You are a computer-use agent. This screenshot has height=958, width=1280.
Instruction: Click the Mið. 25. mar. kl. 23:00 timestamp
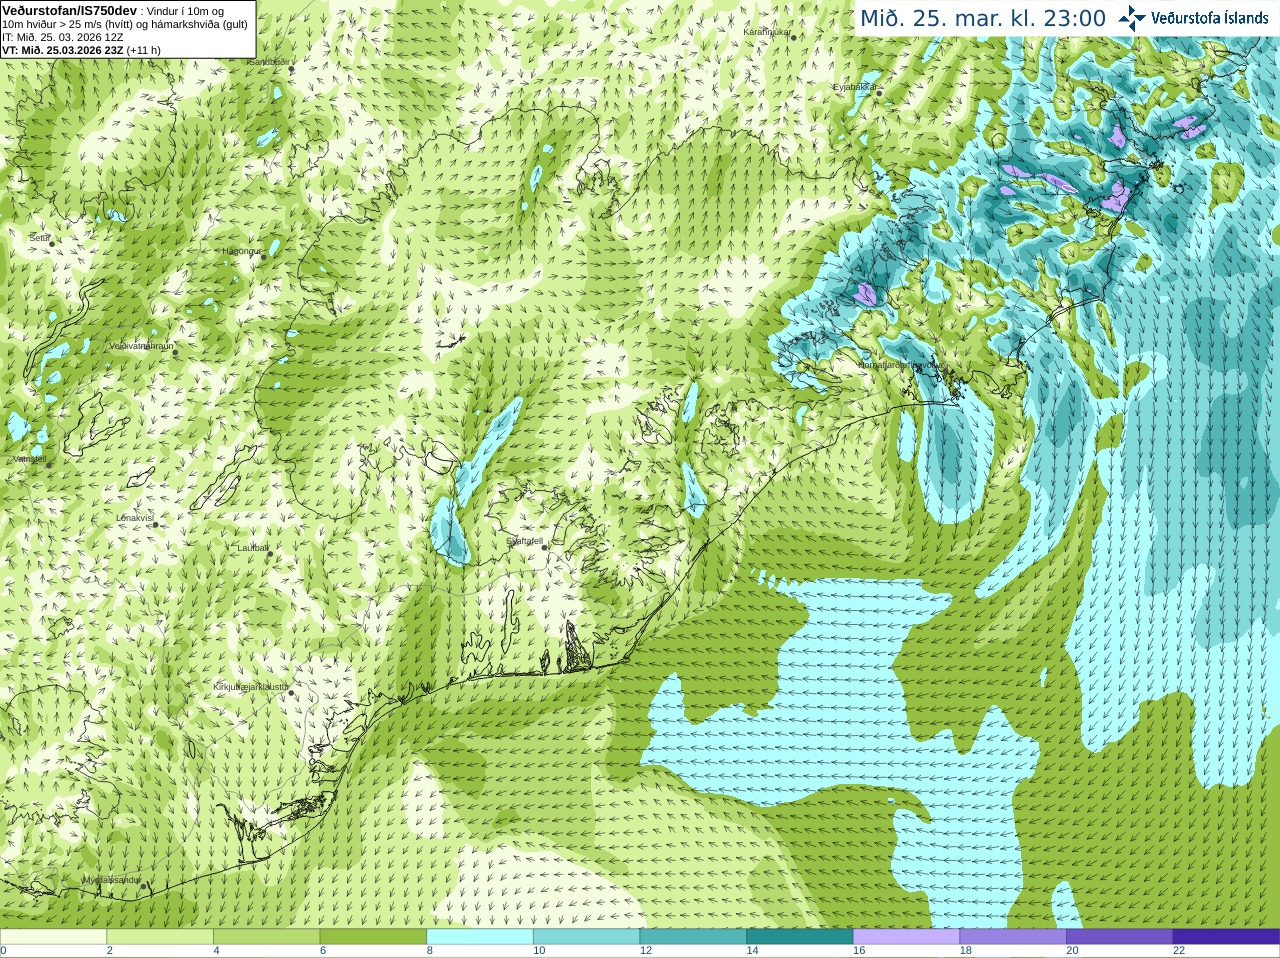coord(983,18)
